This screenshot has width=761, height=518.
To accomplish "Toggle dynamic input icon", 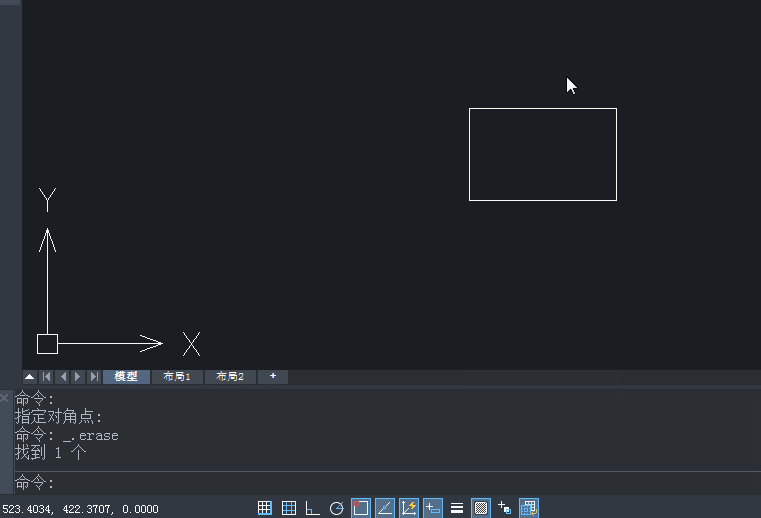I will pos(432,508).
